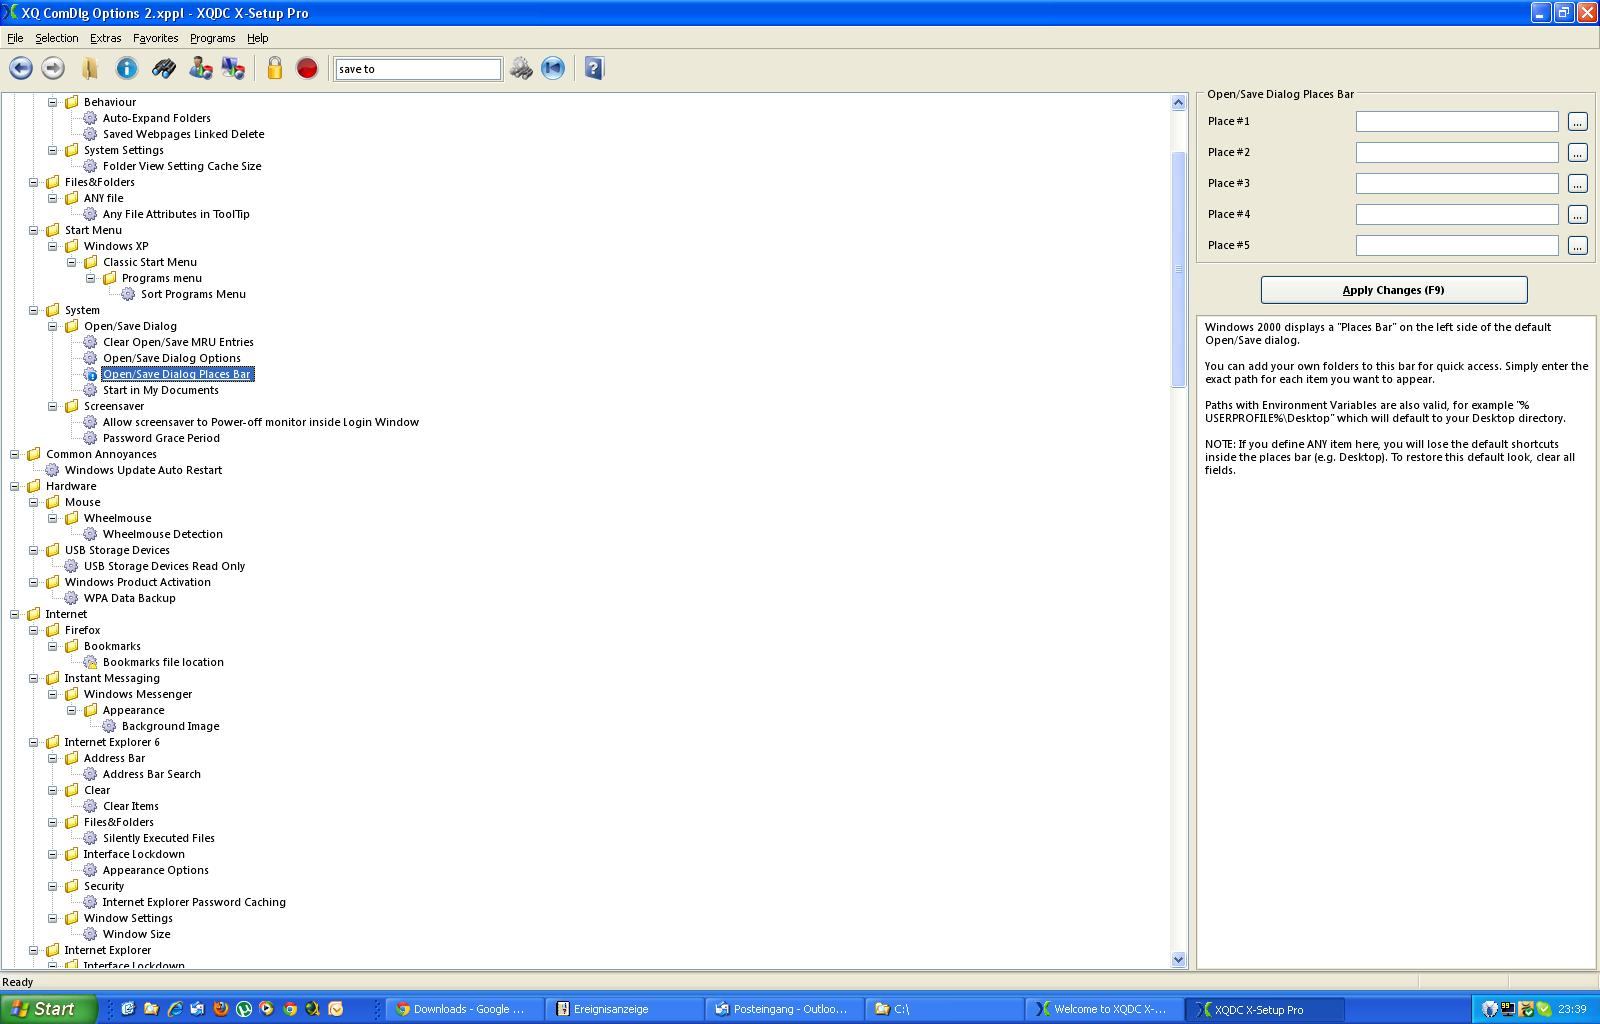This screenshot has height=1024, width=1600.
Task: Launch uTorrent from the quick launch bar
Action: 244,1009
